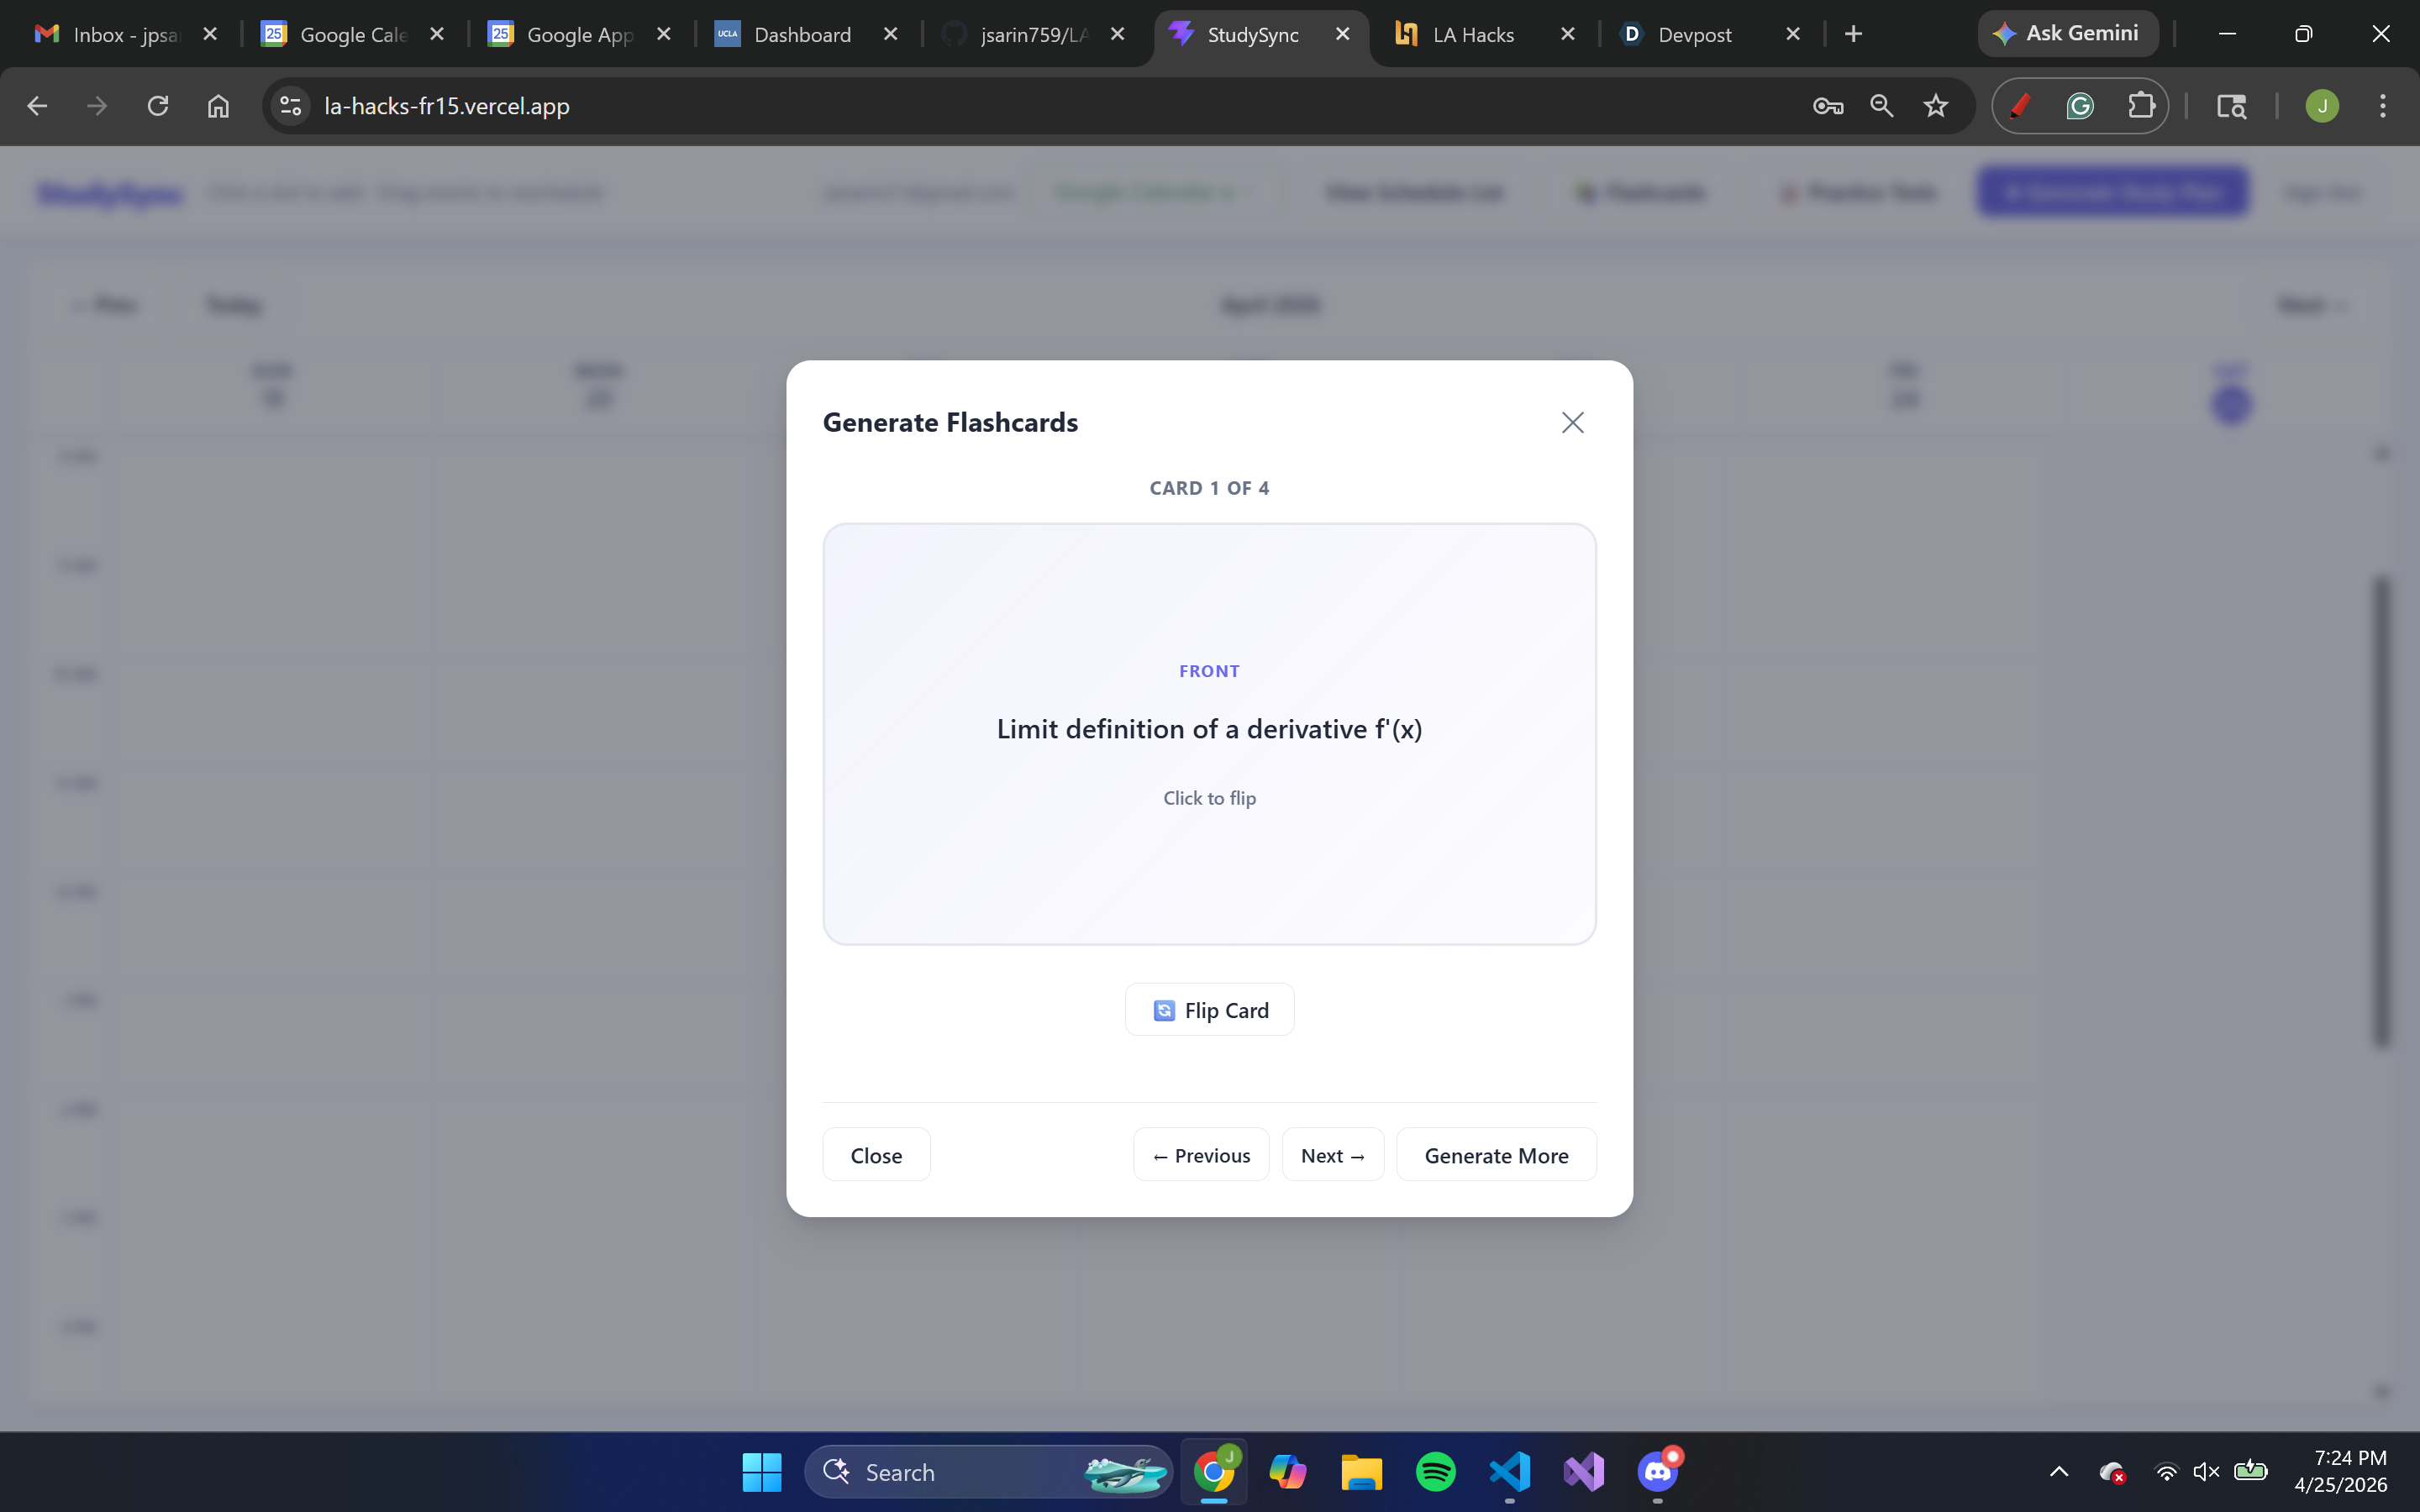Open password manager key icon
Viewport: 2420px width, 1512px height.
(x=1828, y=106)
